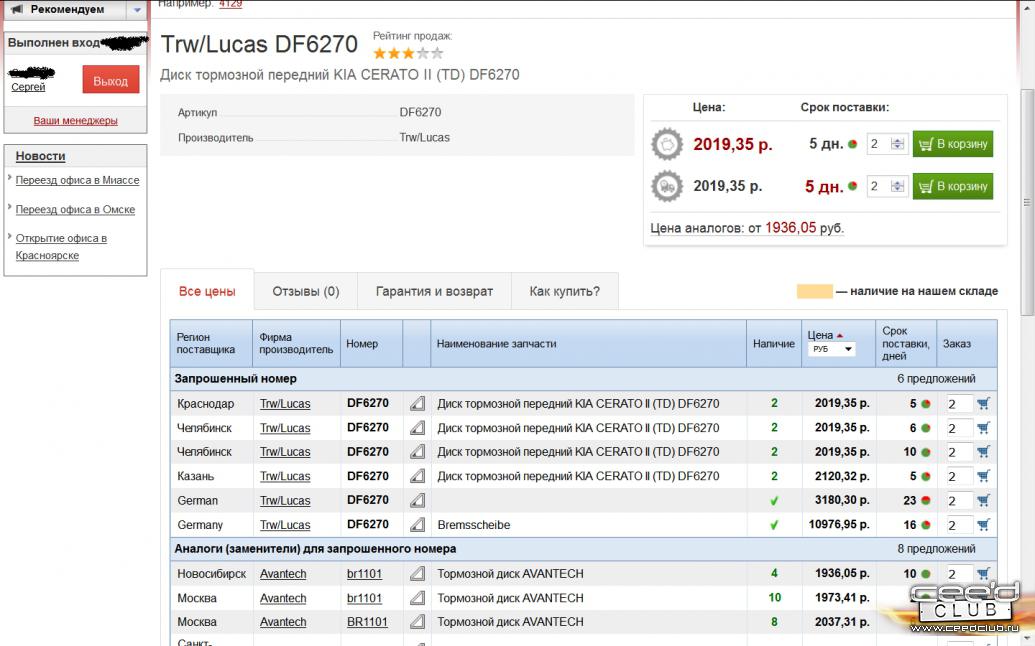
Task: Read news Переезд офиса в Миассе
Action: pyautogui.click(x=77, y=180)
